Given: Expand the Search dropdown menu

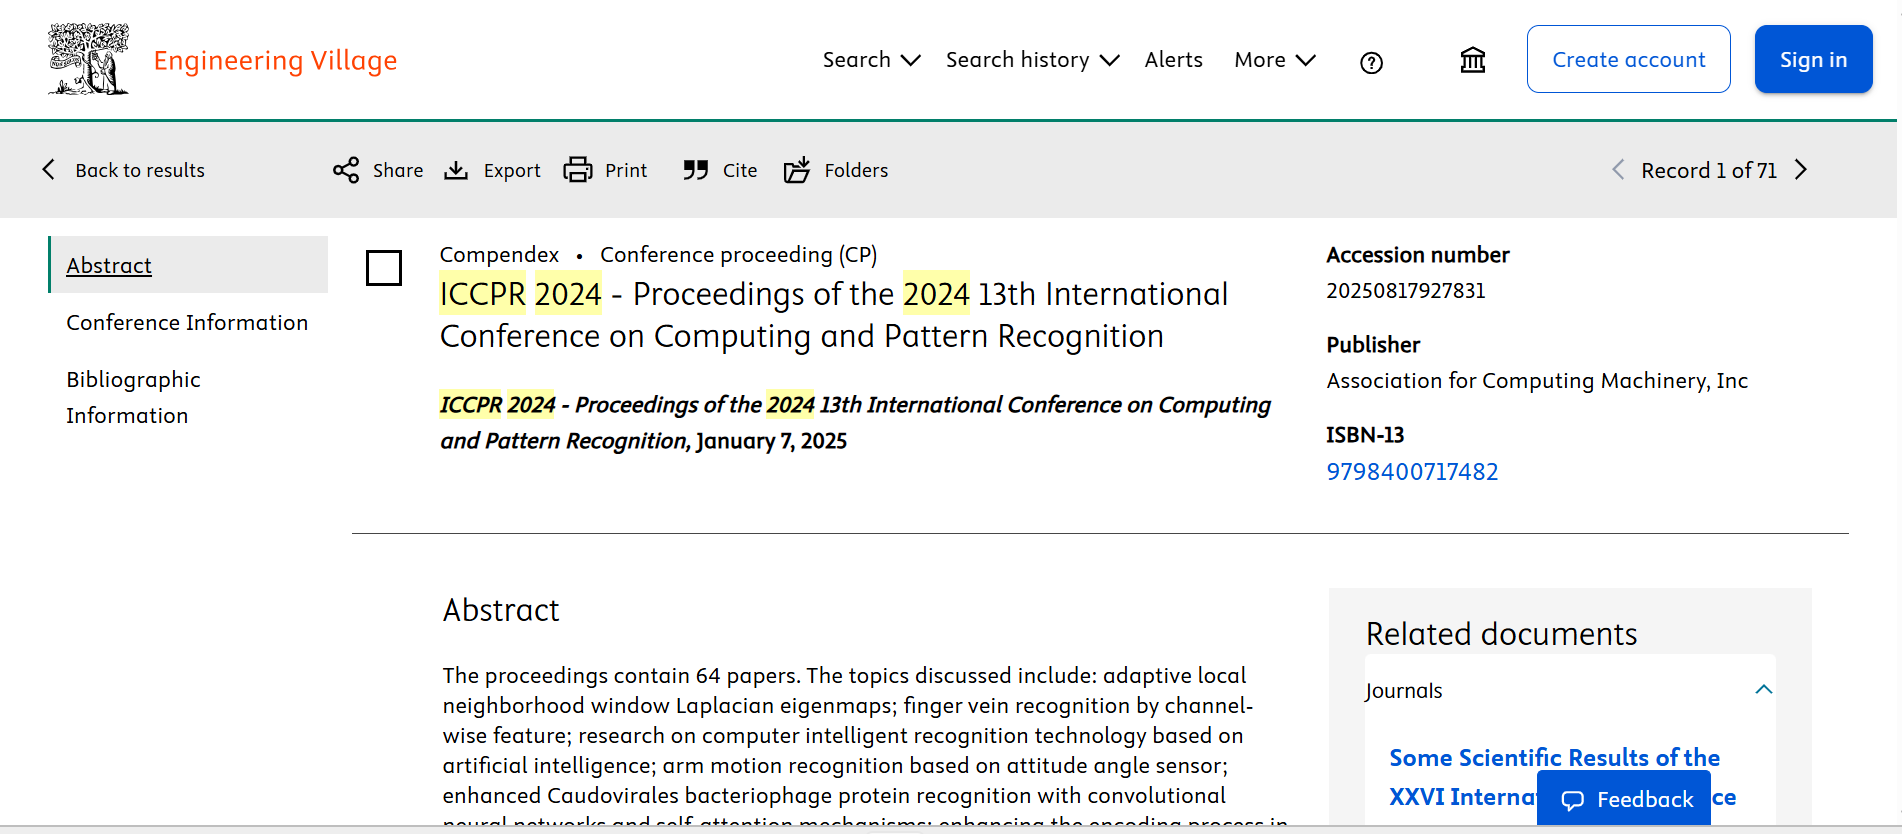Looking at the screenshot, I should point(870,60).
